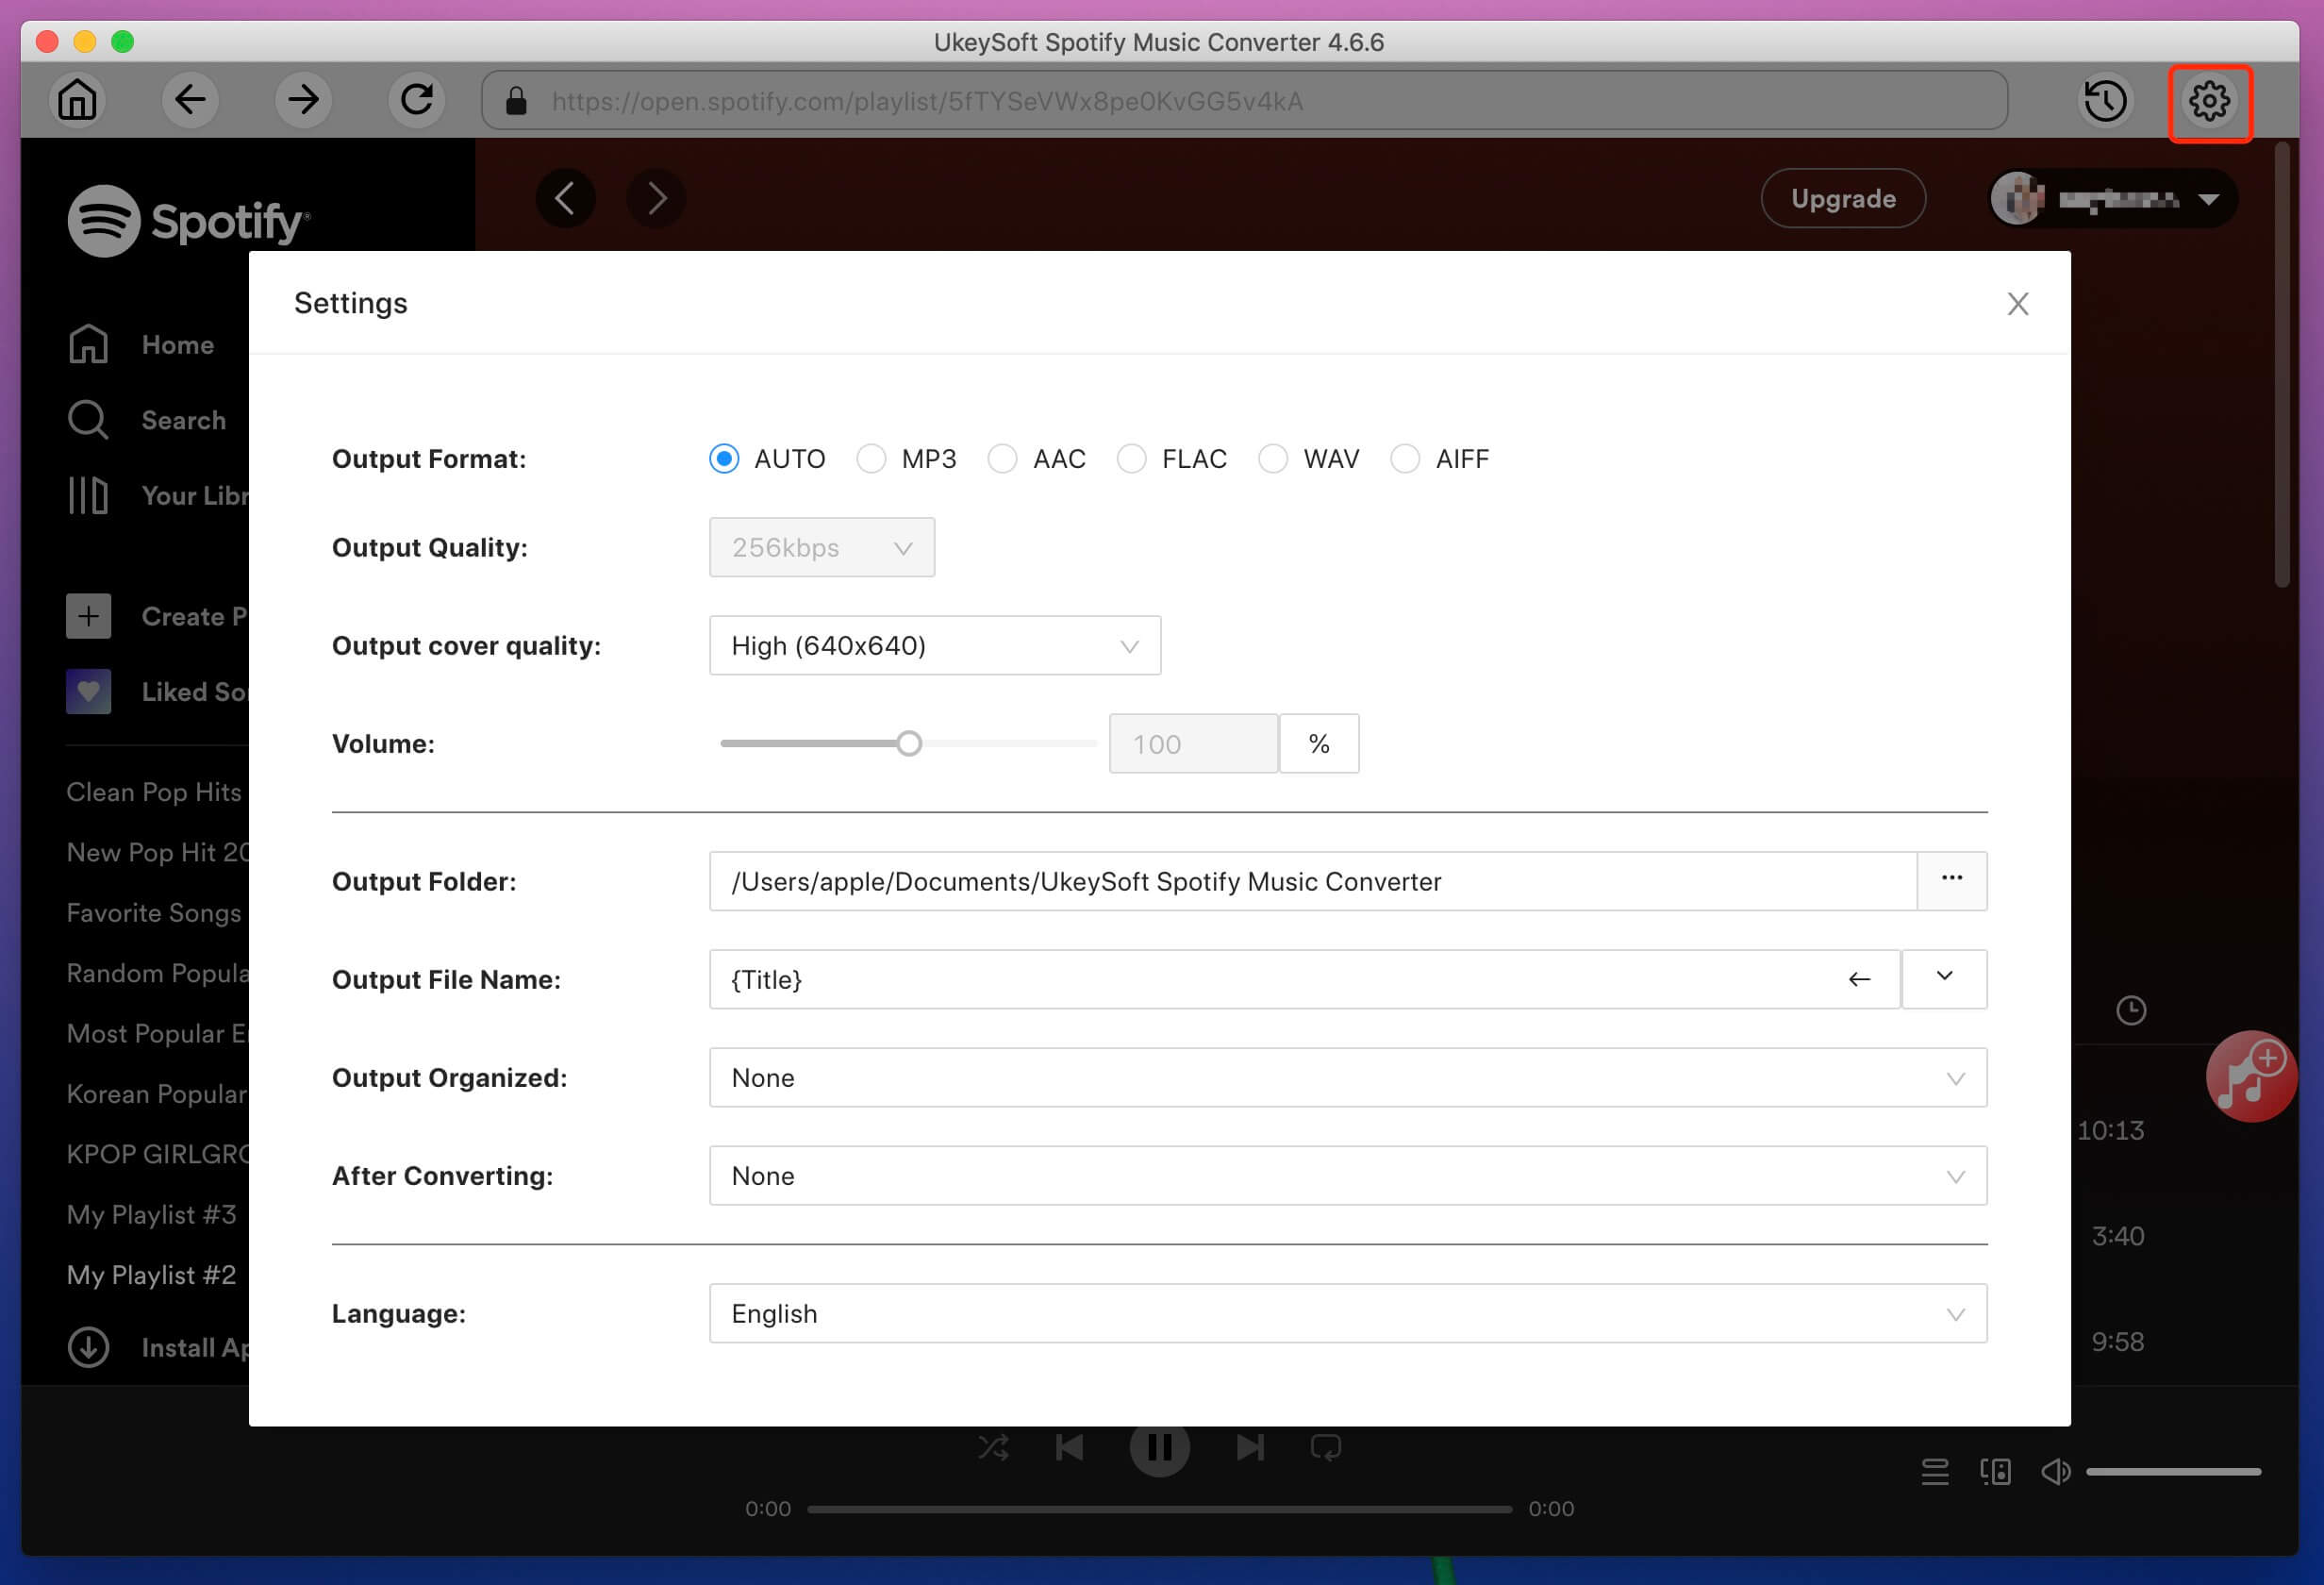Select English from Language dropdown

tap(1348, 1313)
